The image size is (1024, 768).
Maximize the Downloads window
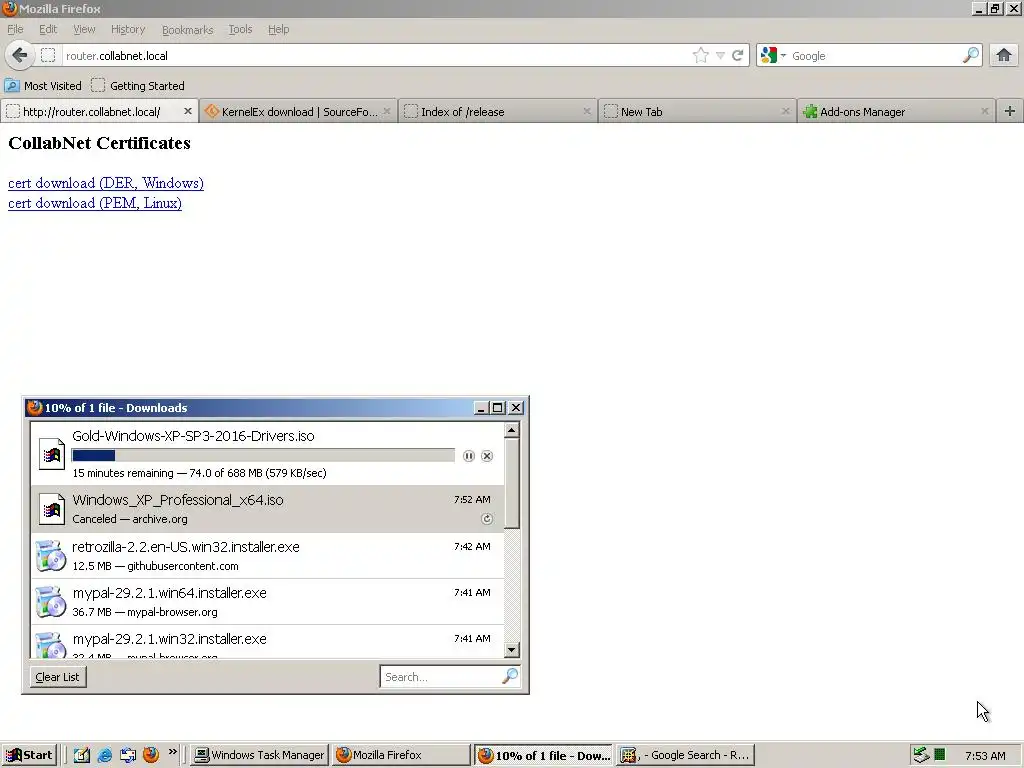pyautogui.click(x=498, y=408)
